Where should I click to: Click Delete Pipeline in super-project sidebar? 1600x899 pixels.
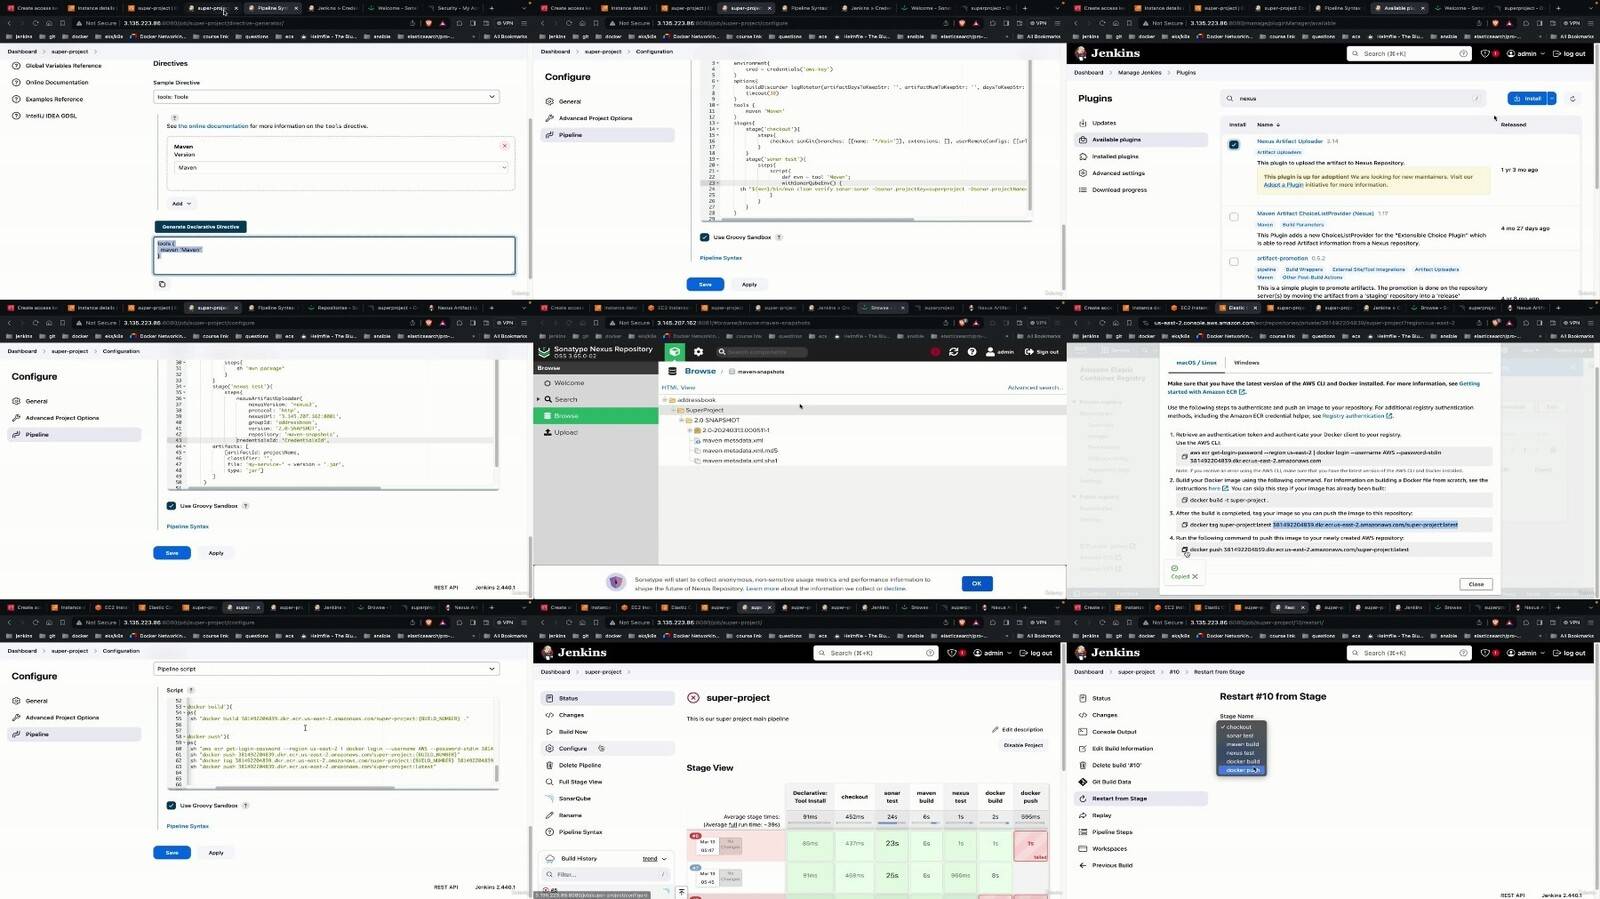[x=580, y=765]
